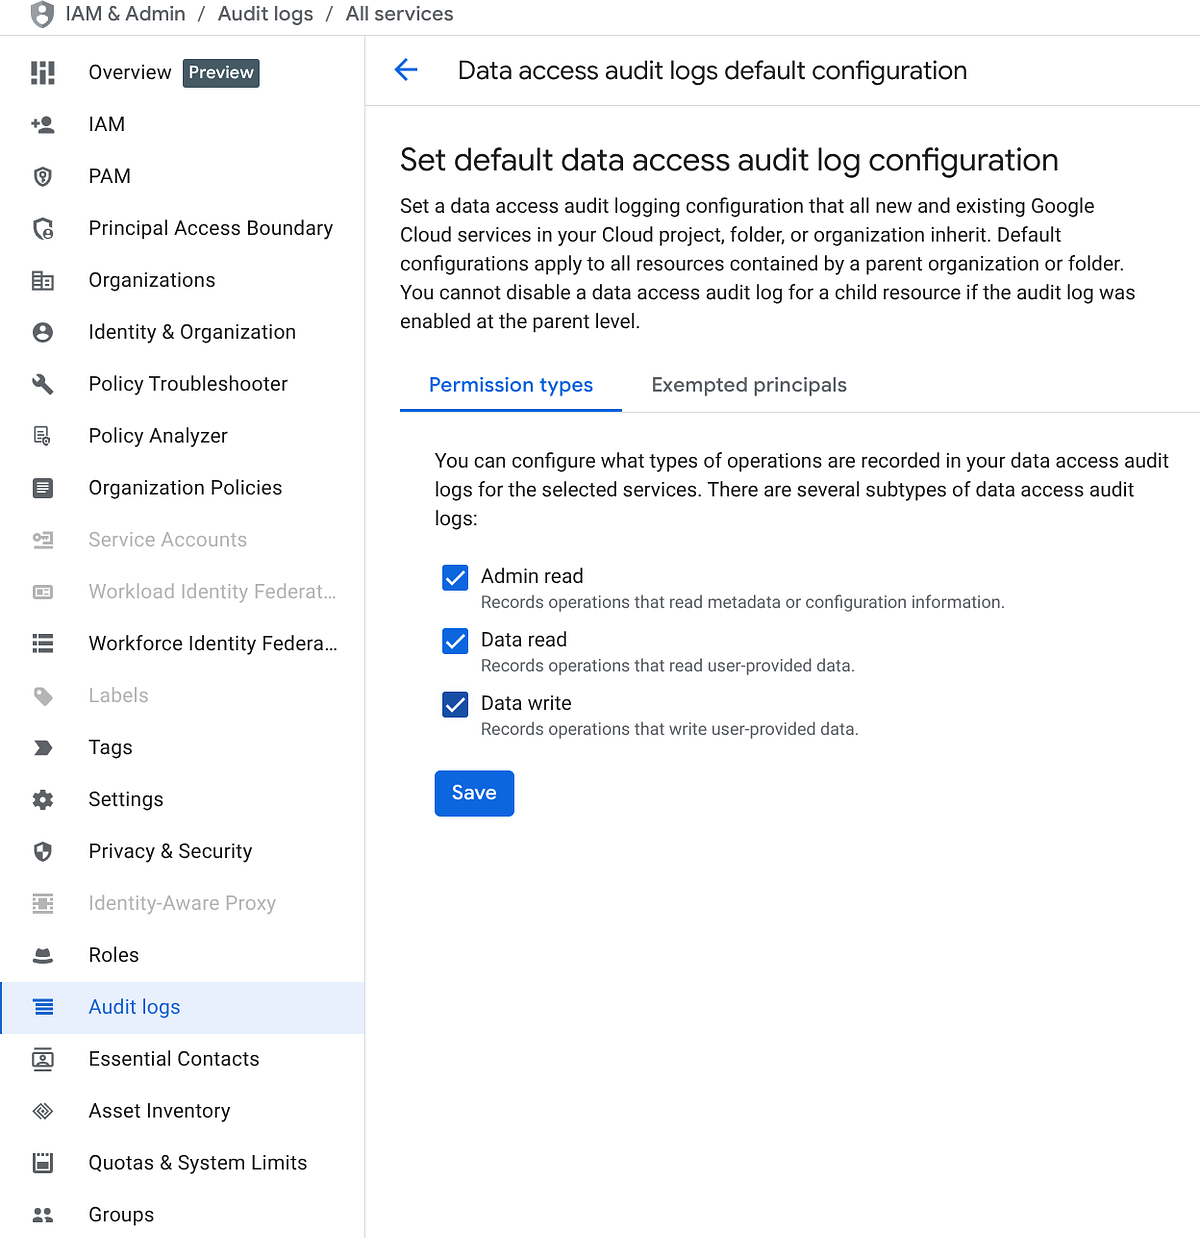Click the back arrow to return
The height and width of the screenshot is (1238, 1200).
(405, 70)
